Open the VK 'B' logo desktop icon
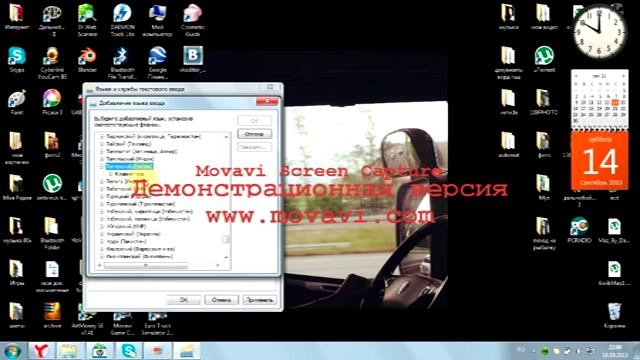The image size is (640, 360). tap(192, 60)
